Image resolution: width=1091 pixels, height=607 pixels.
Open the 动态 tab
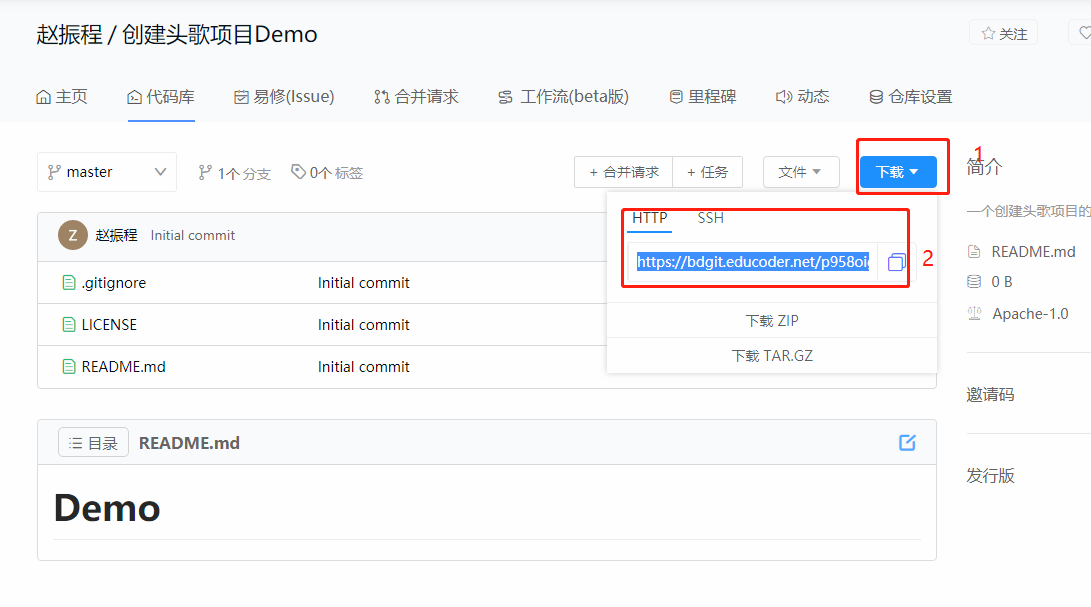pyautogui.click(x=803, y=97)
